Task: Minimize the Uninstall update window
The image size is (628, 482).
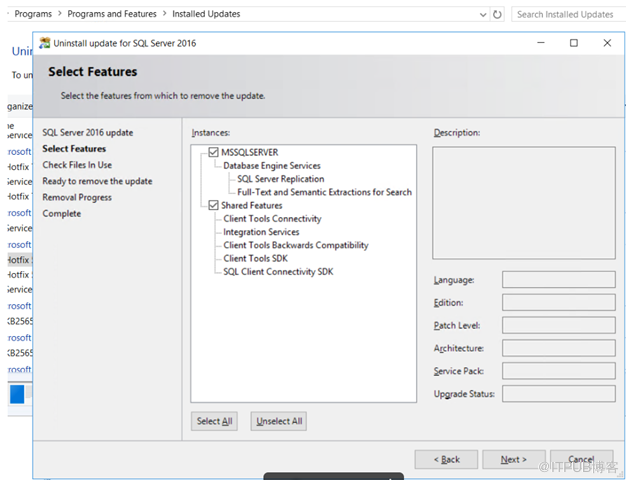Action: point(541,43)
